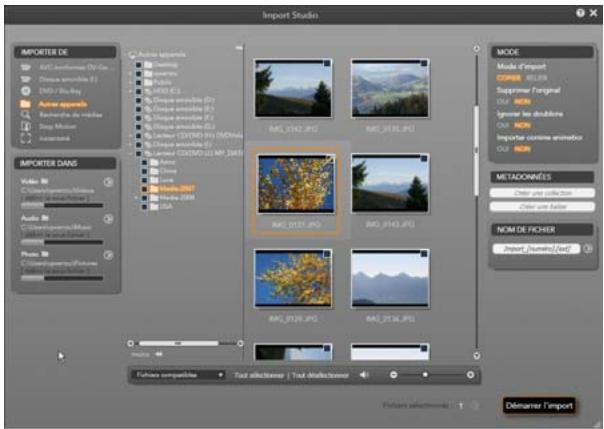Check the jagged peaks thumbnail's checkbox
The height and width of the screenshot is (429, 604).
click(x=424, y=254)
